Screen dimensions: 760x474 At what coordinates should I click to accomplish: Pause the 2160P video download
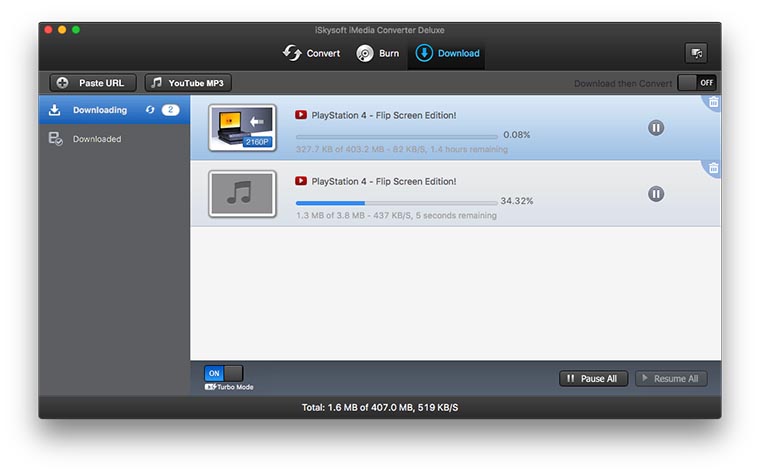656,128
